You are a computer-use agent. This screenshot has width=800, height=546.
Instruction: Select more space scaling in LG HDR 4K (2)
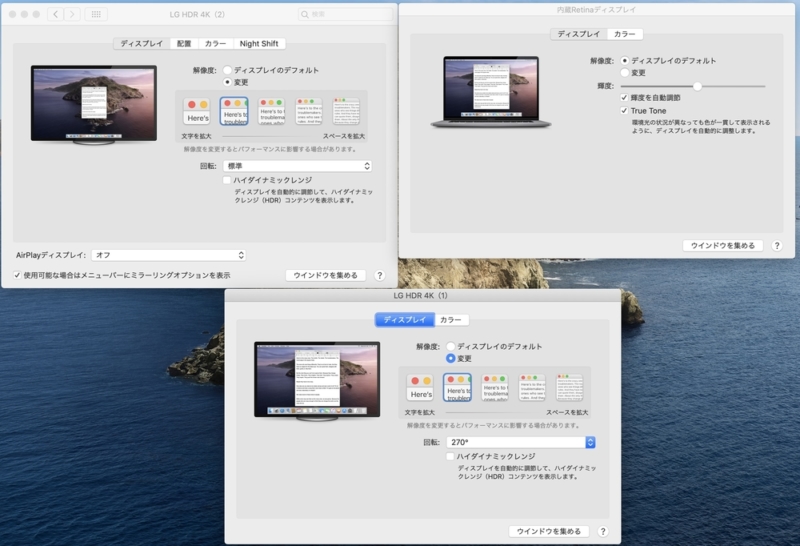[346, 111]
